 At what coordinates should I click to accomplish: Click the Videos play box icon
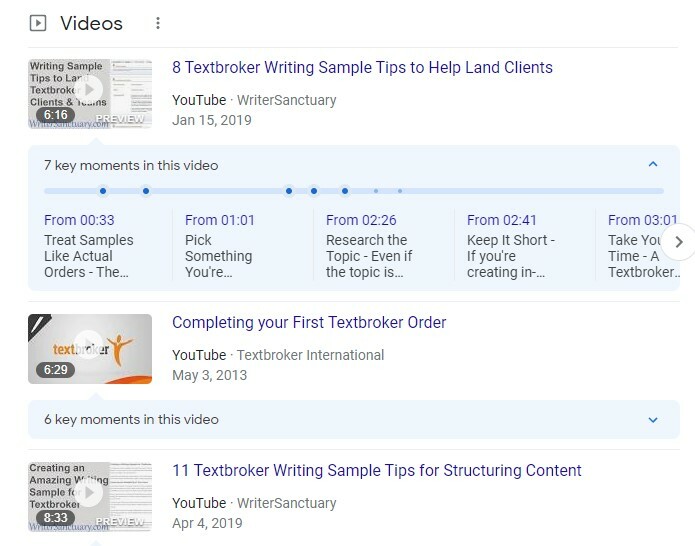[x=38, y=23]
